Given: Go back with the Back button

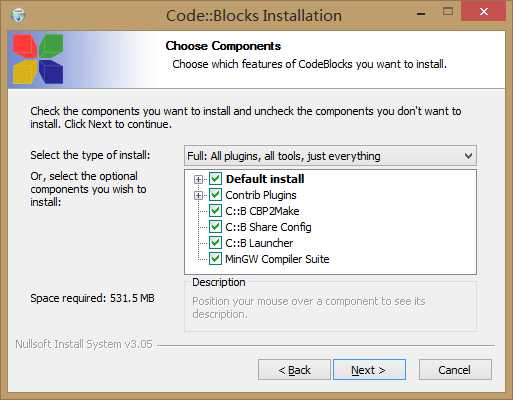Looking at the screenshot, I should [x=294, y=370].
